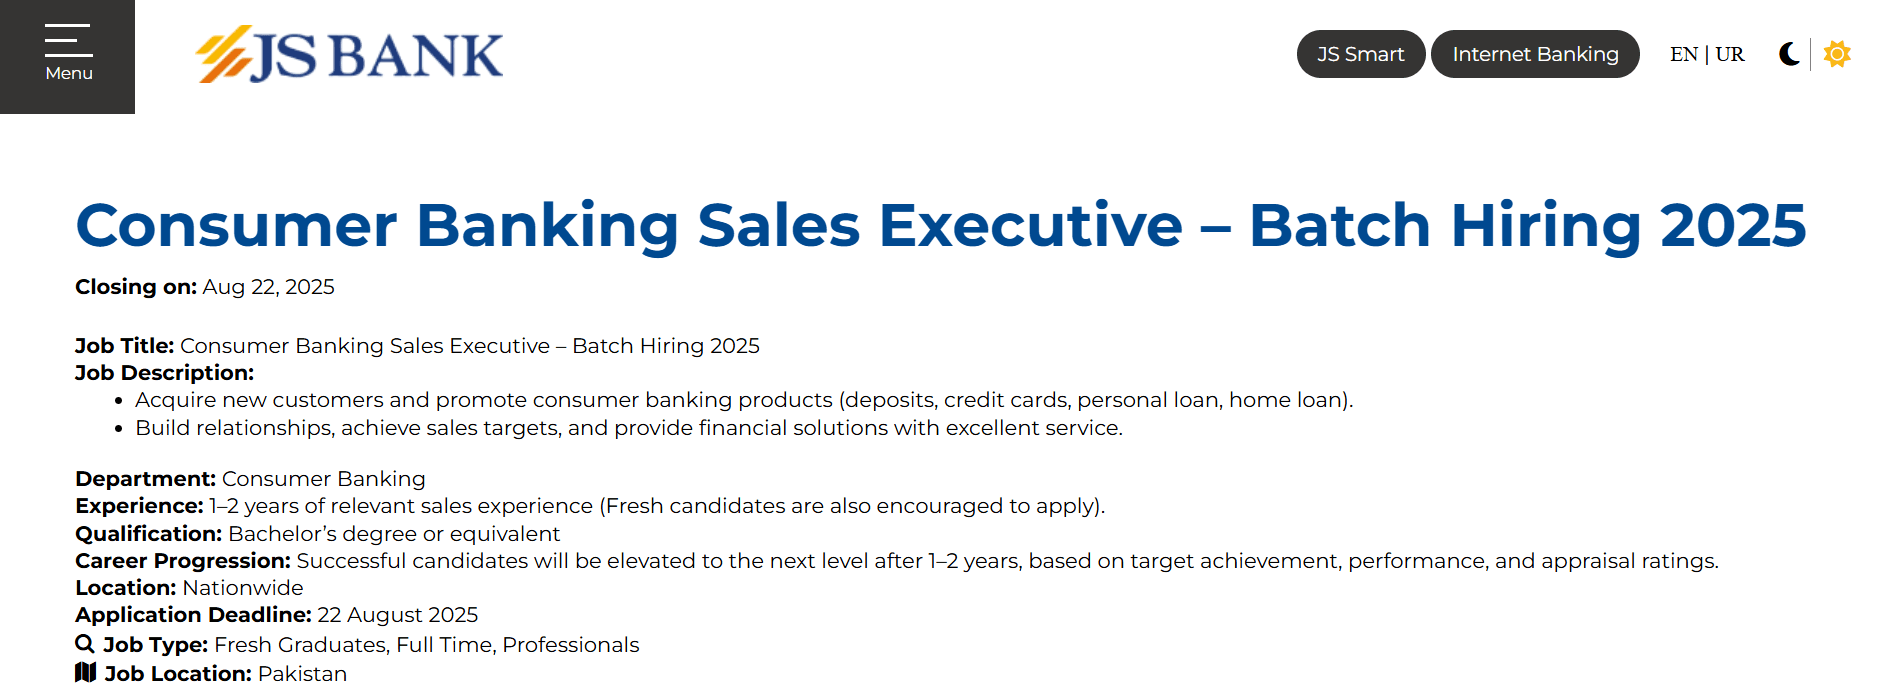Switch to dark mode moon icon
Viewport: 1887px width, 693px height.
click(x=1789, y=54)
